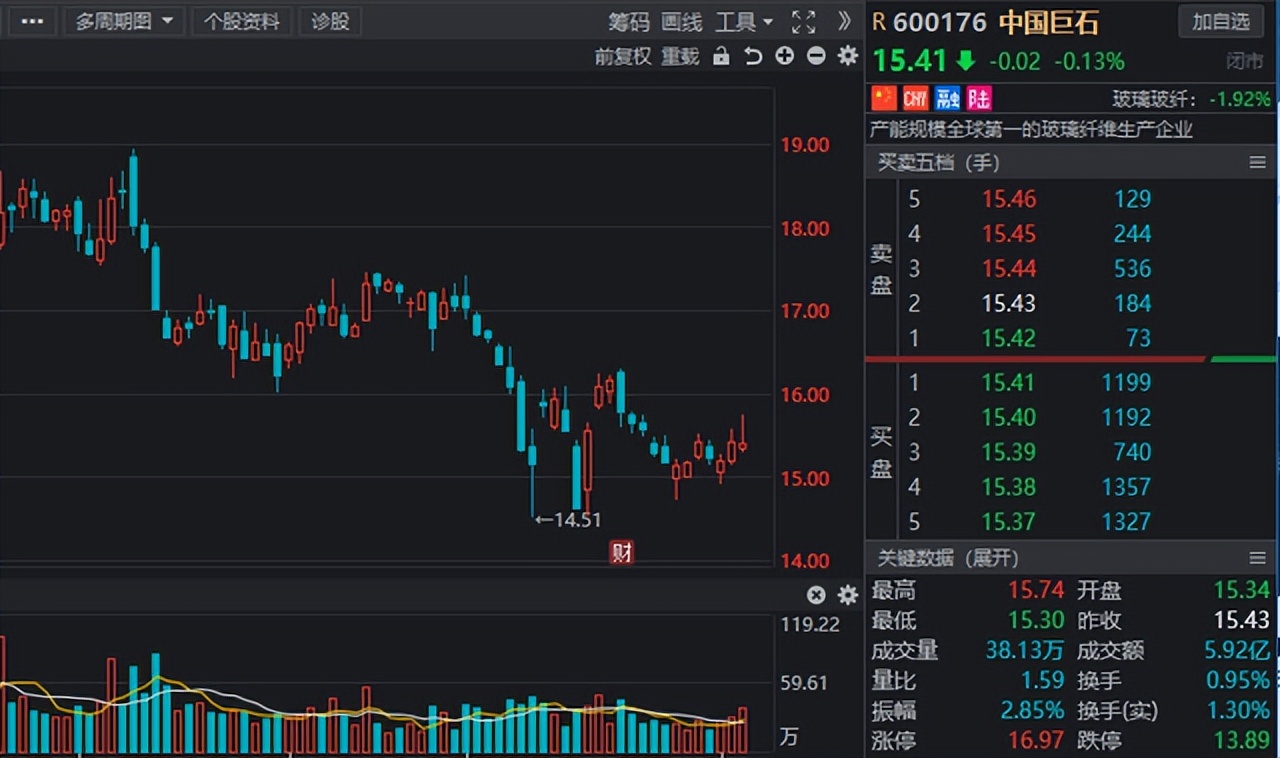1280x758 pixels.
Task: Open the ellipsis menu at top left
Action: tap(31, 20)
